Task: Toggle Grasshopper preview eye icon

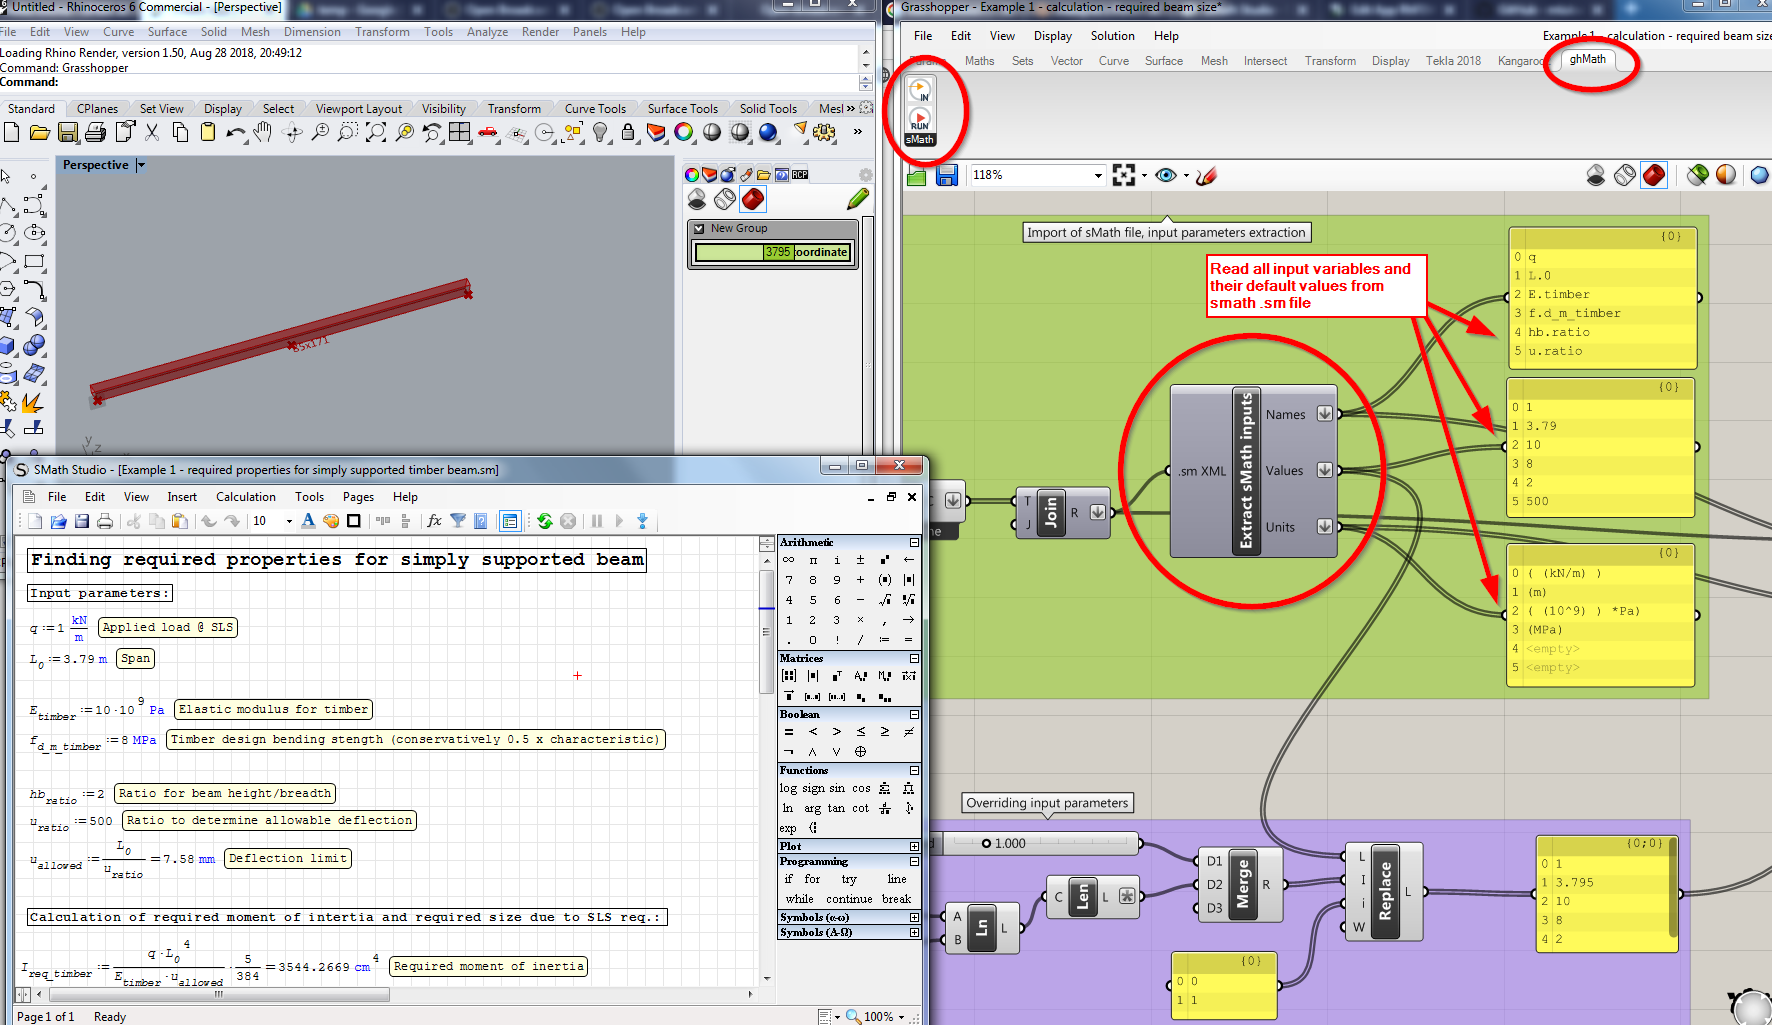Action: click(1165, 176)
